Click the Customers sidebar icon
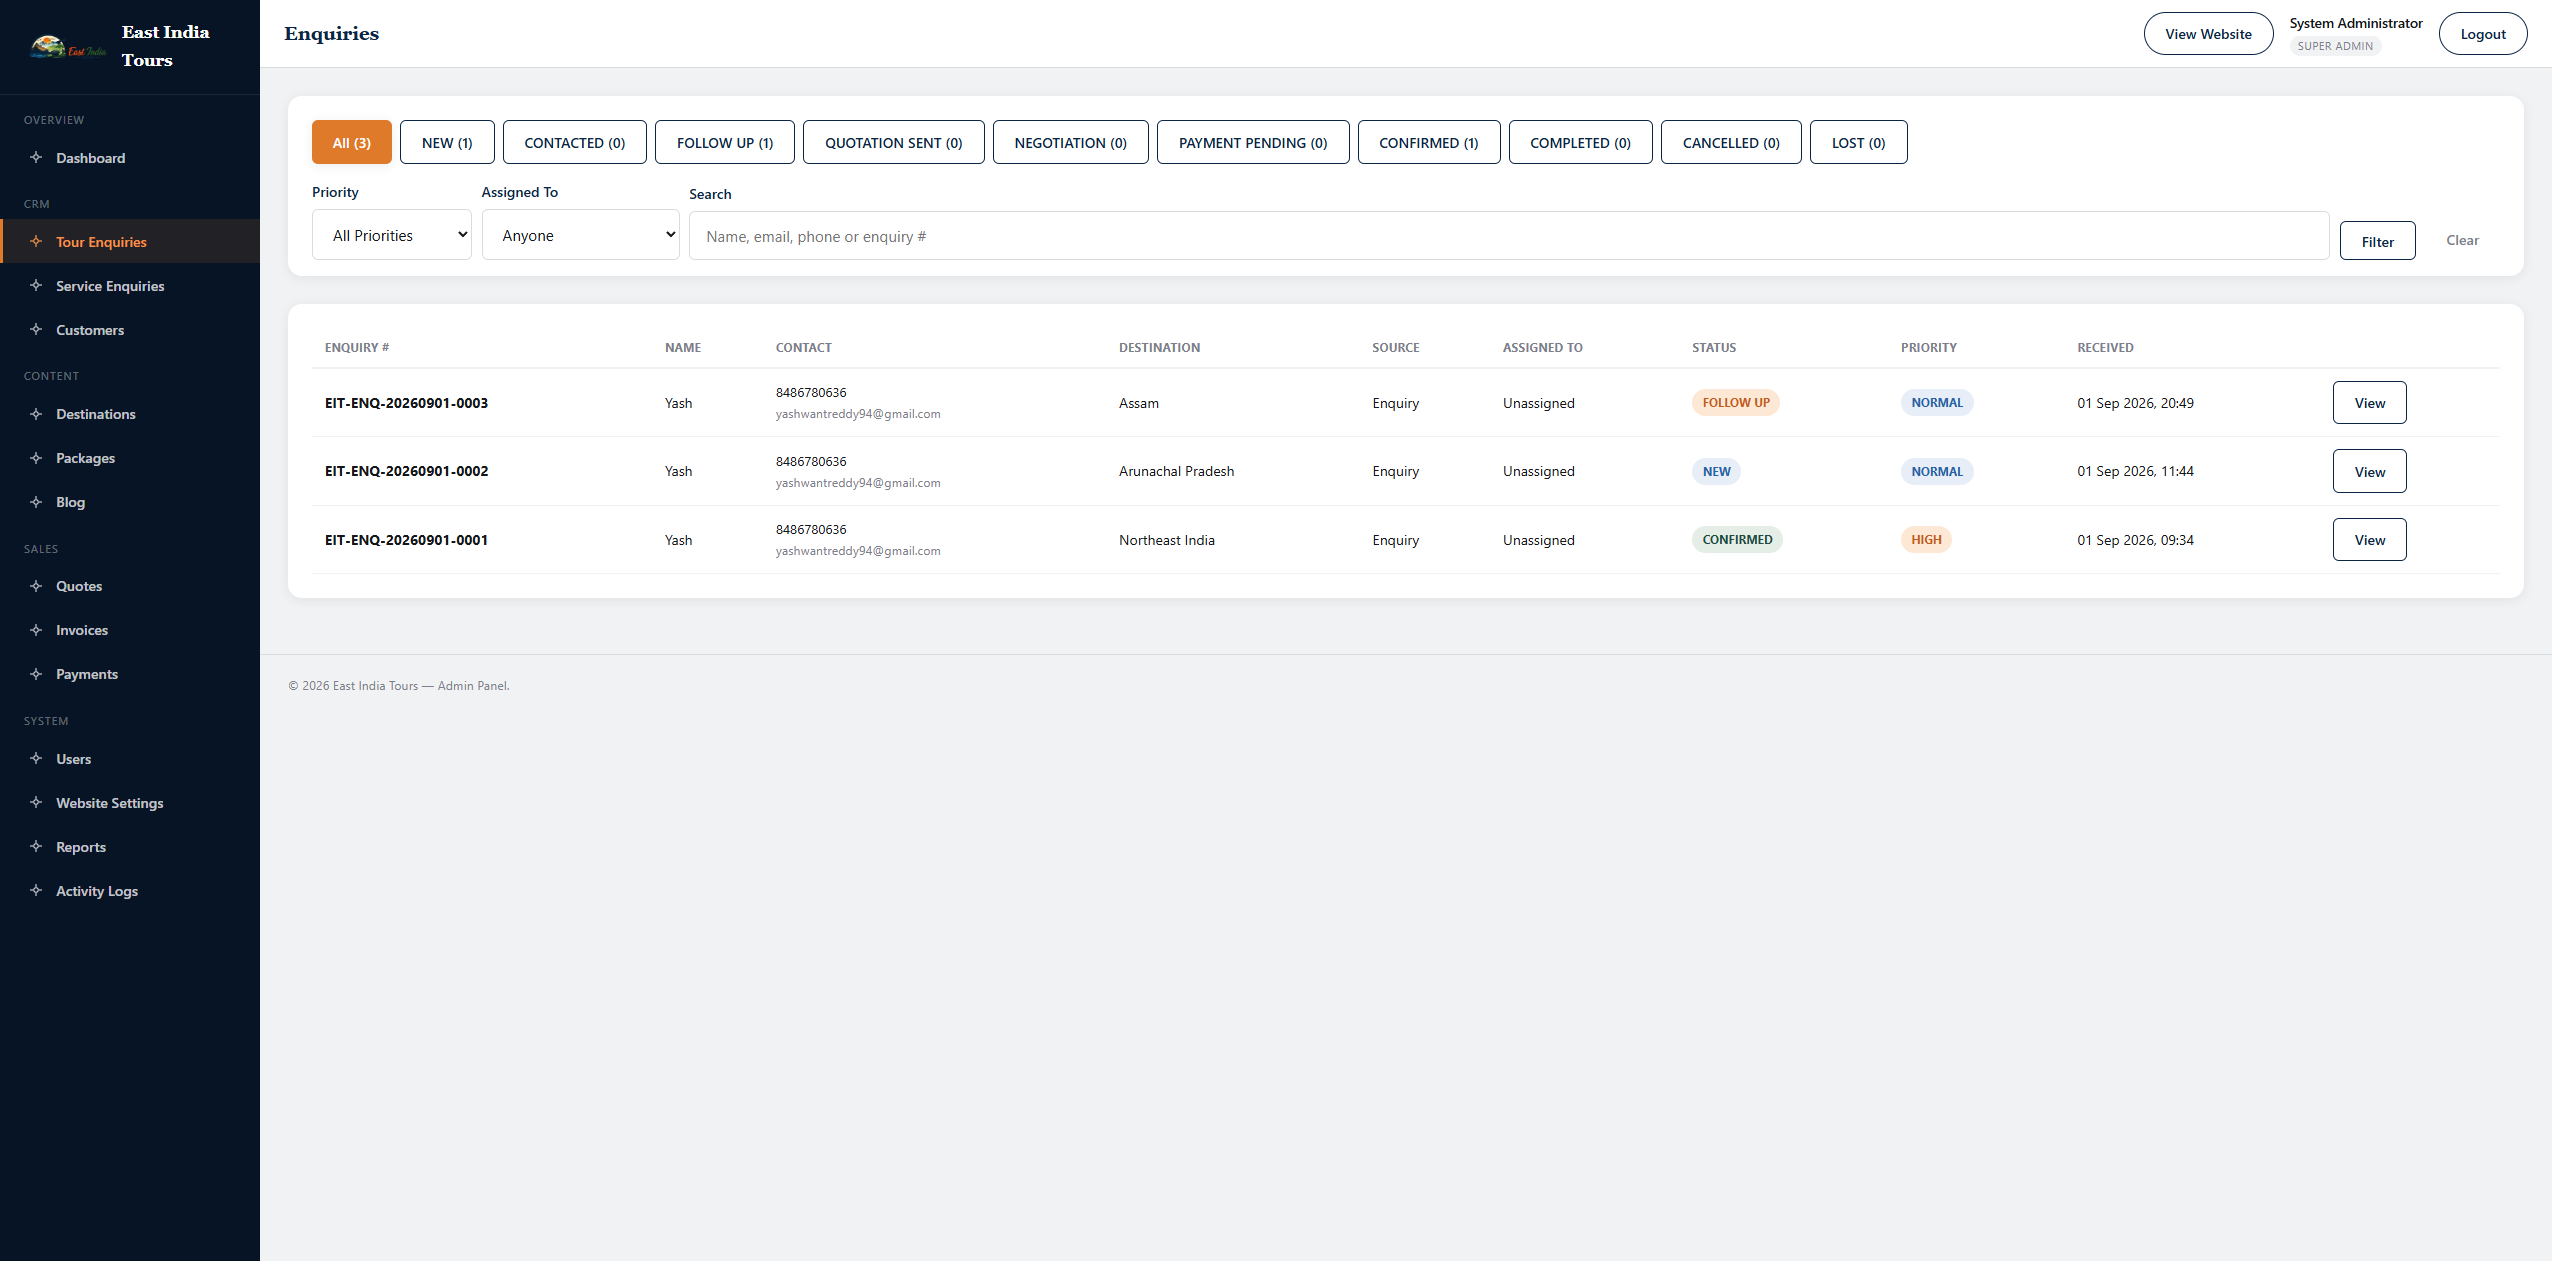This screenshot has width=2552, height=1261. coord(36,329)
